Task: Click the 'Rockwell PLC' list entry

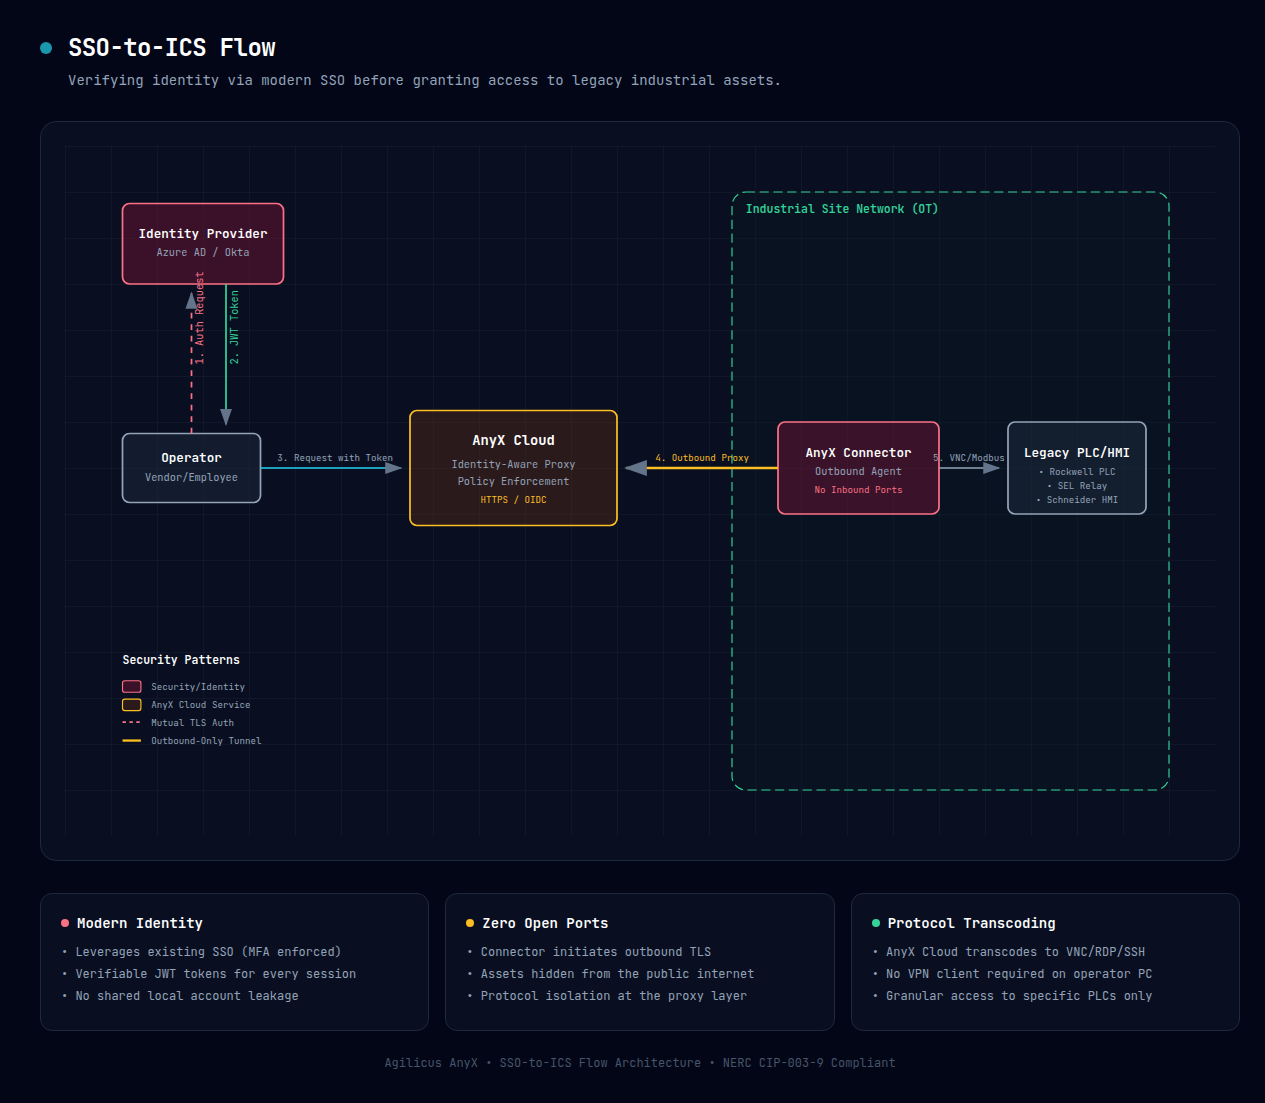Action: click(x=1077, y=472)
